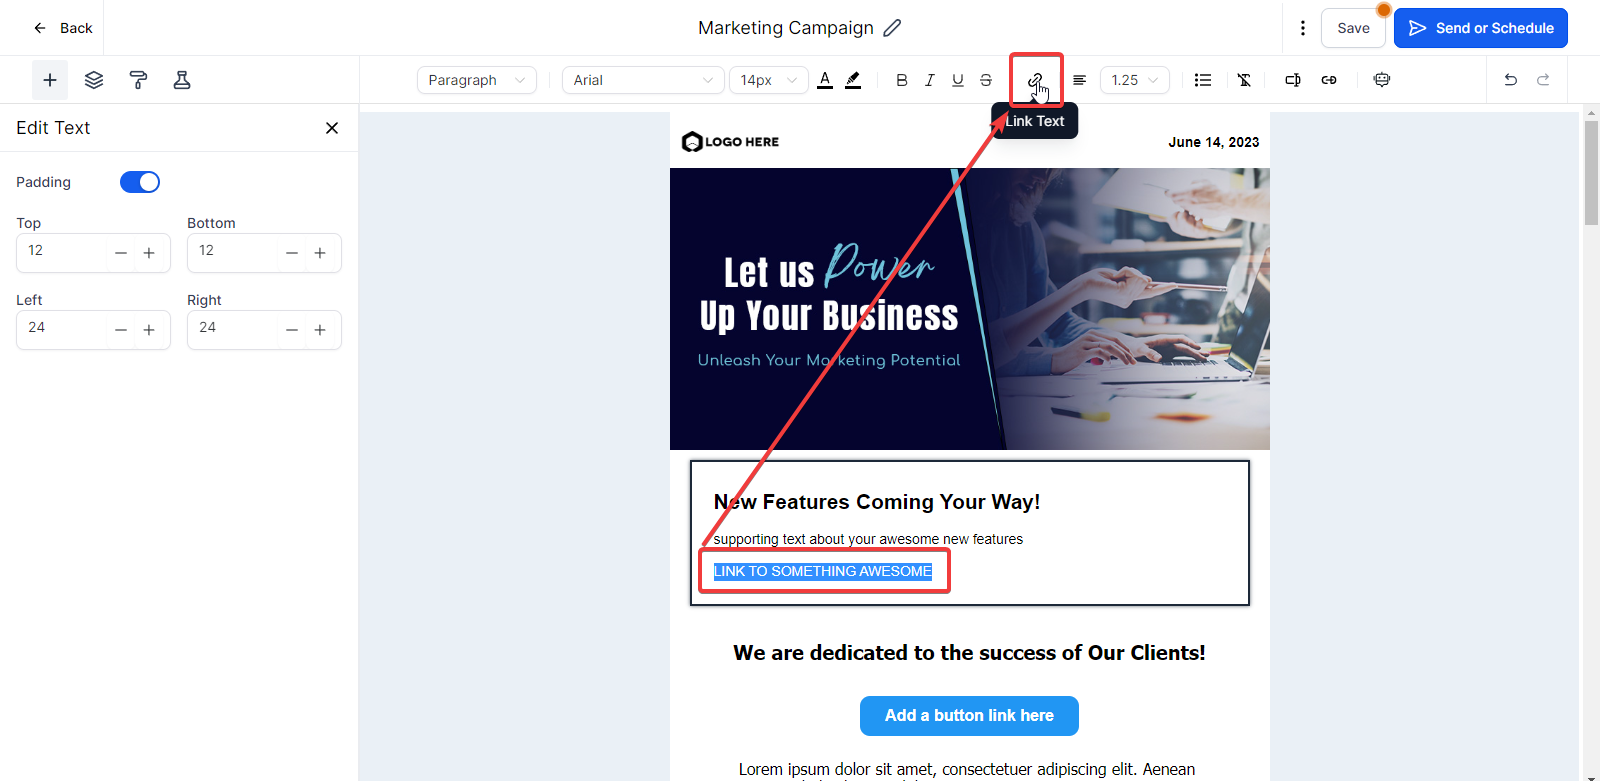Increase Top padding value
This screenshot has height=781, width=1600.
[149, 253]
